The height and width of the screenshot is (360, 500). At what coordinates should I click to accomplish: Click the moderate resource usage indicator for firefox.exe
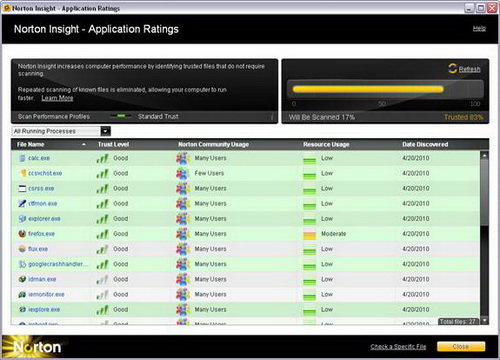click(309, 235)
